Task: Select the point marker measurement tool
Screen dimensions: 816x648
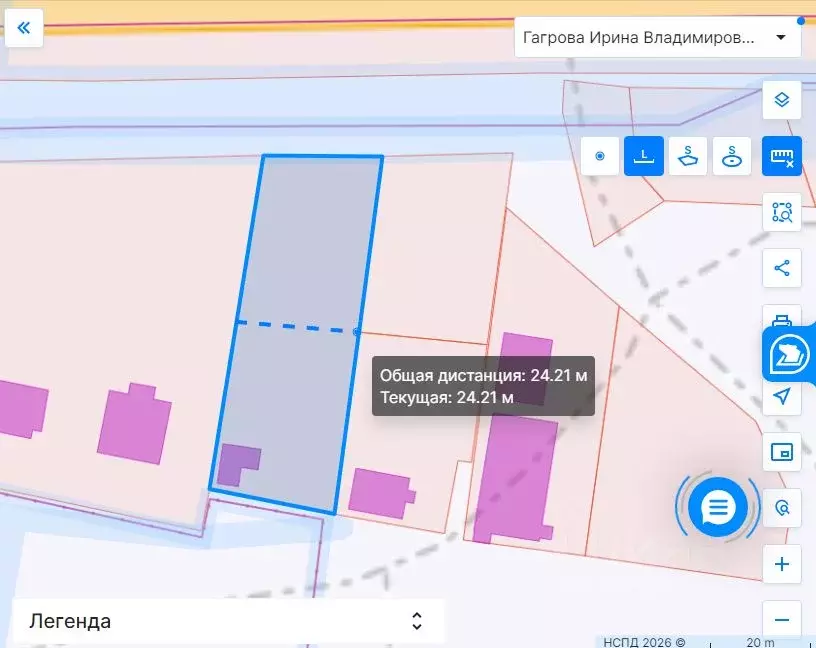Action: coord(600,156)
